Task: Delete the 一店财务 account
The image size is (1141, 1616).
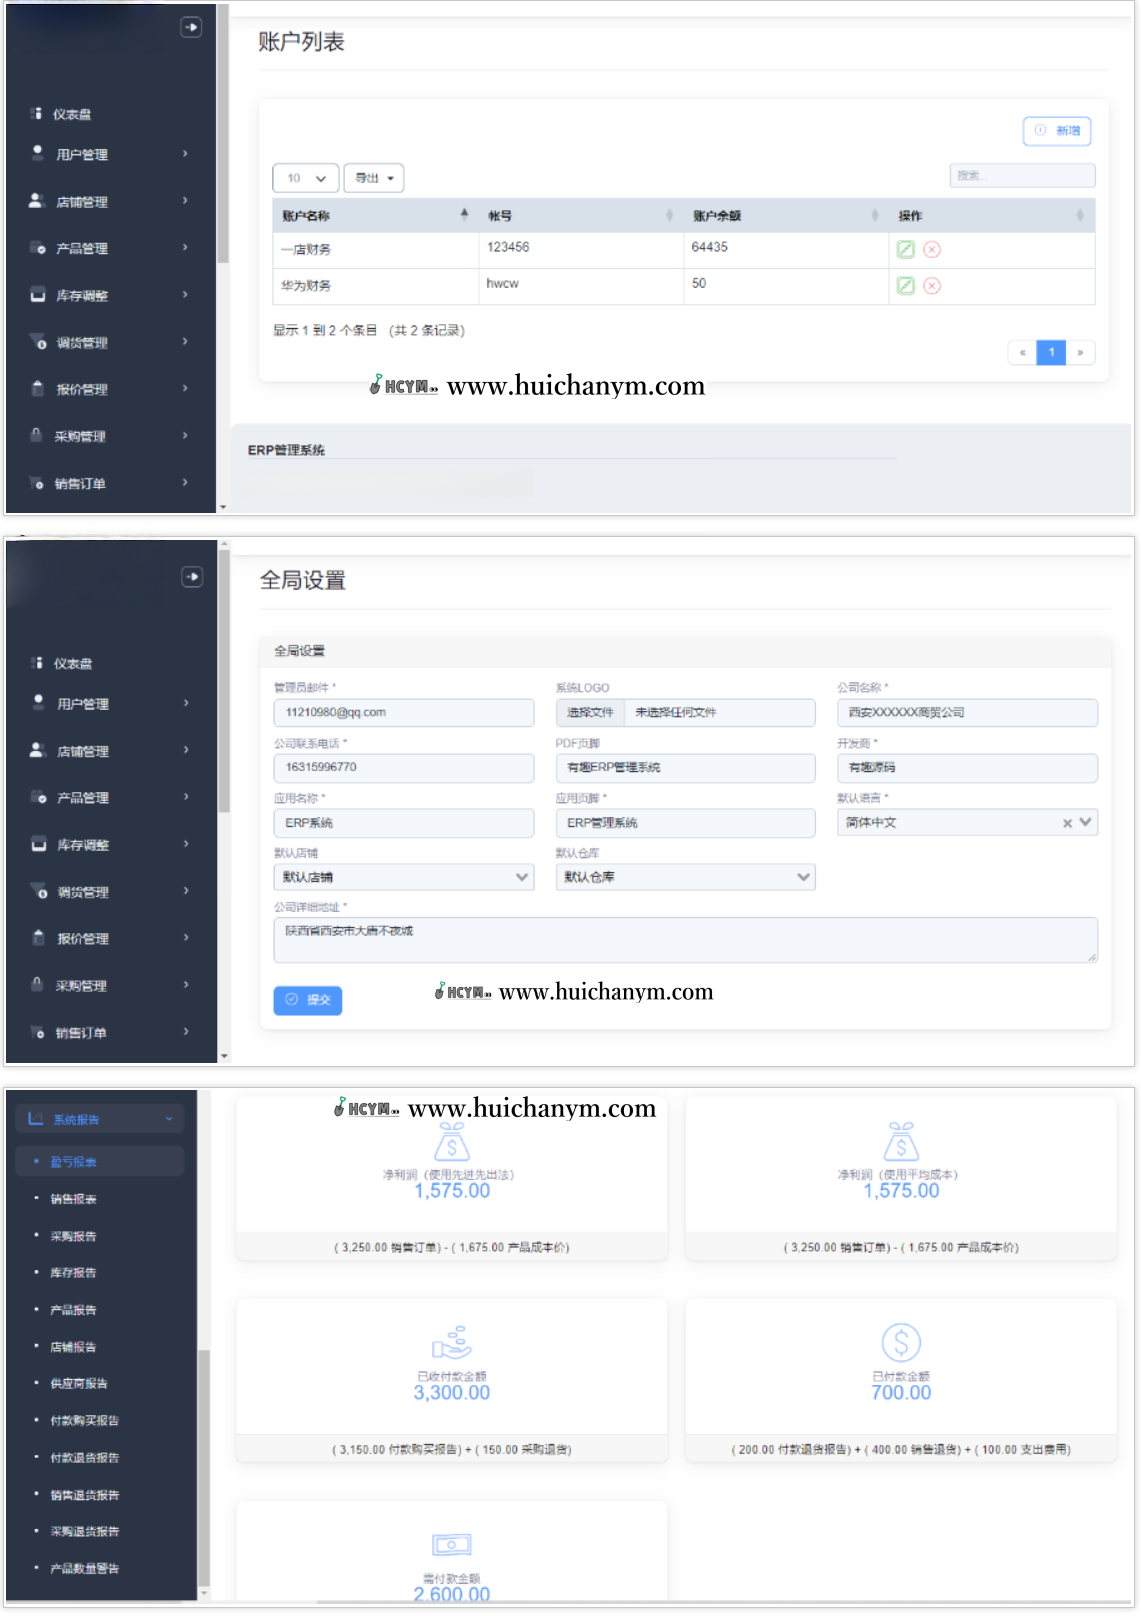Action: pyautogui.click(x=932, y=250)
